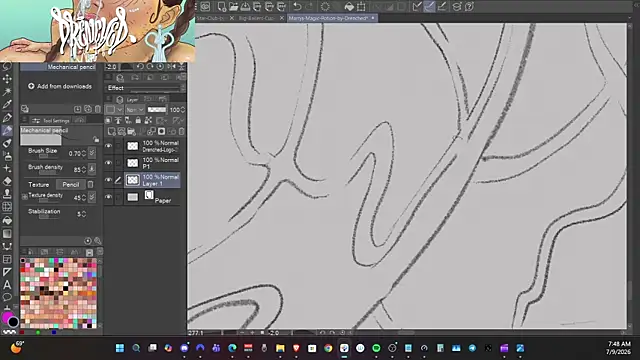Click the layer opacity stepper next to 100
Image resolution: width=640 pixels, height=360 pixels.
[182, 110]
